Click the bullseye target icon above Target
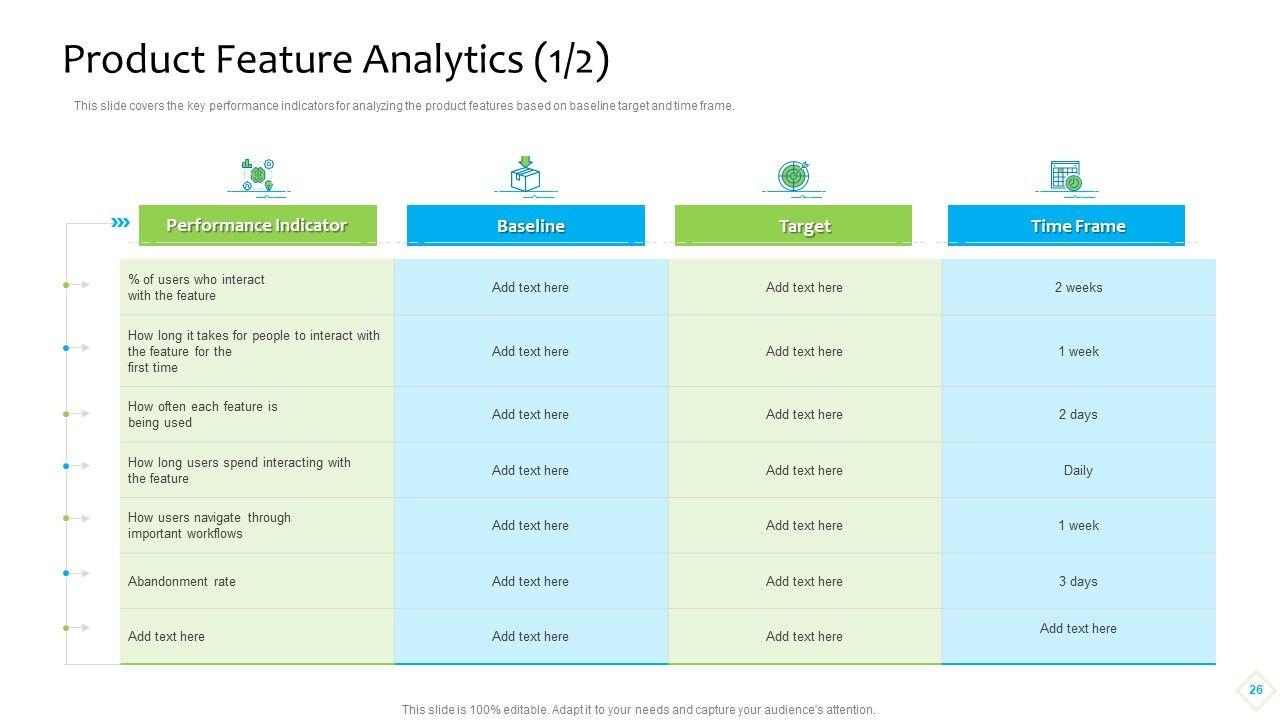1280x720 pixels. point(793,175)
